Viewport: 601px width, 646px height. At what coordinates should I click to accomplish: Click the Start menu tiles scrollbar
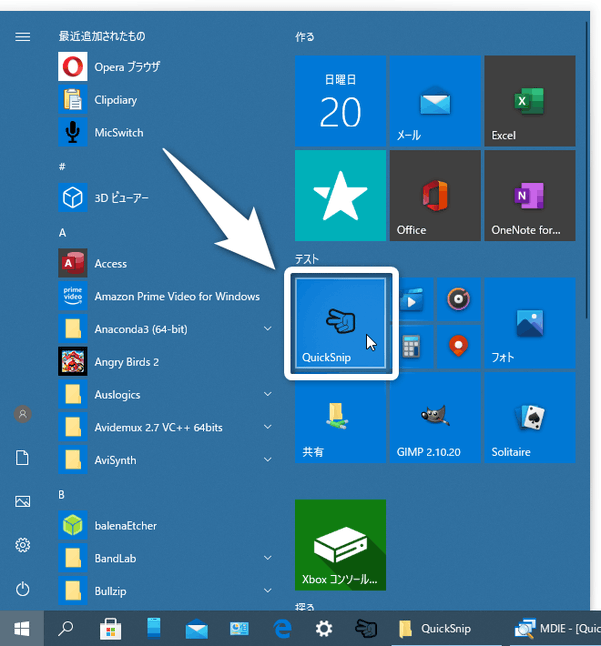(x=587, y=170)
